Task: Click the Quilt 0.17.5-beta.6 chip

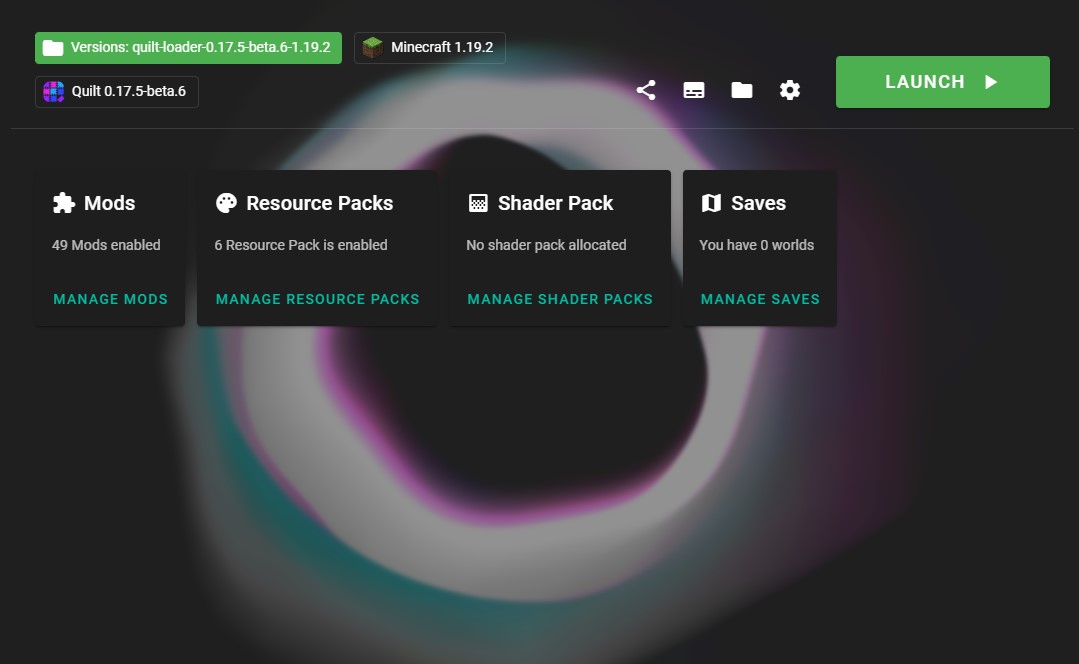Action: [x=116, y=91]
